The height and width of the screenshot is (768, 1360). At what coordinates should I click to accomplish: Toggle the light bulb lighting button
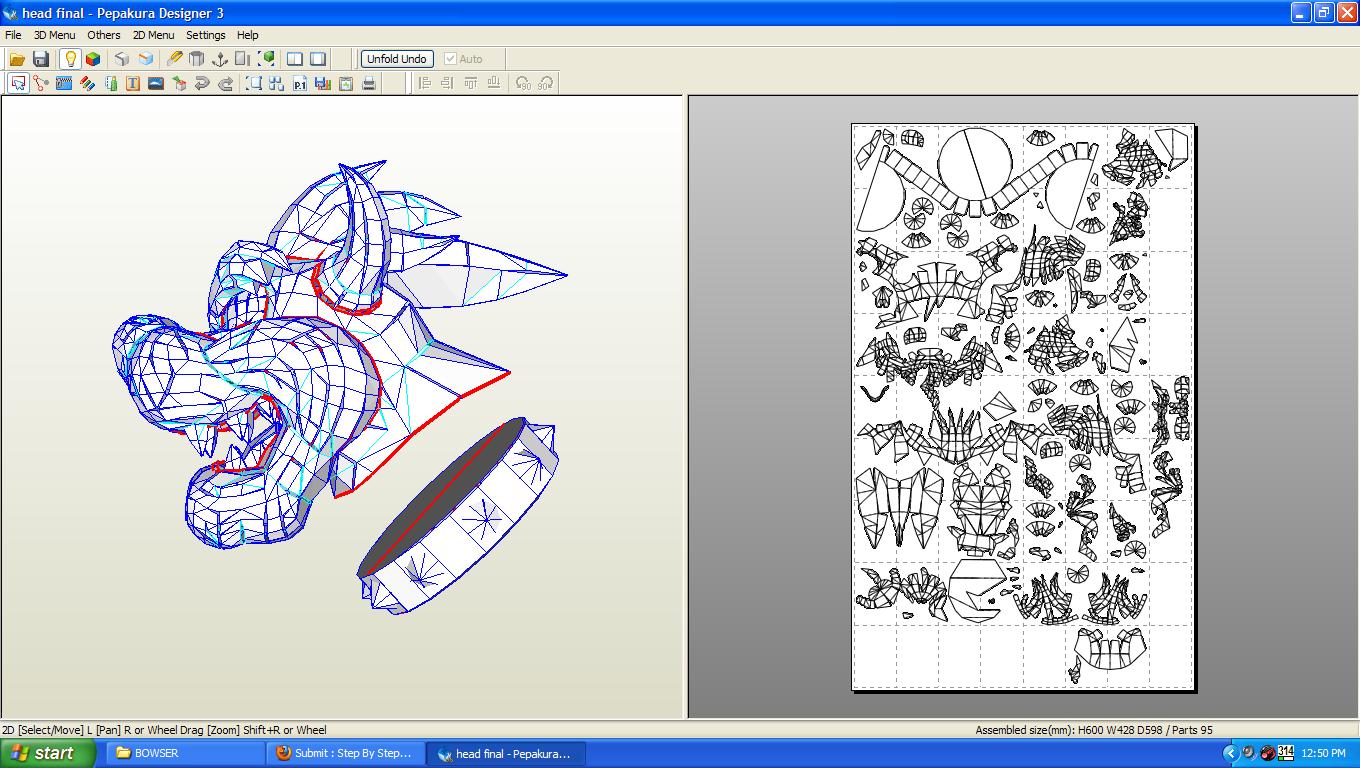tap(70, 59)
